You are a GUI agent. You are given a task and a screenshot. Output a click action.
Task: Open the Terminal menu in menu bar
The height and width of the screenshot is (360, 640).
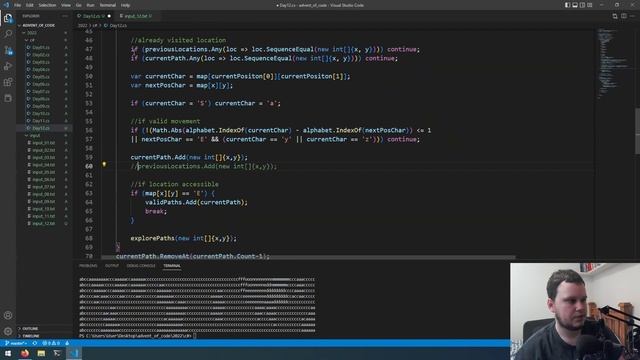(x=108, y=5)
